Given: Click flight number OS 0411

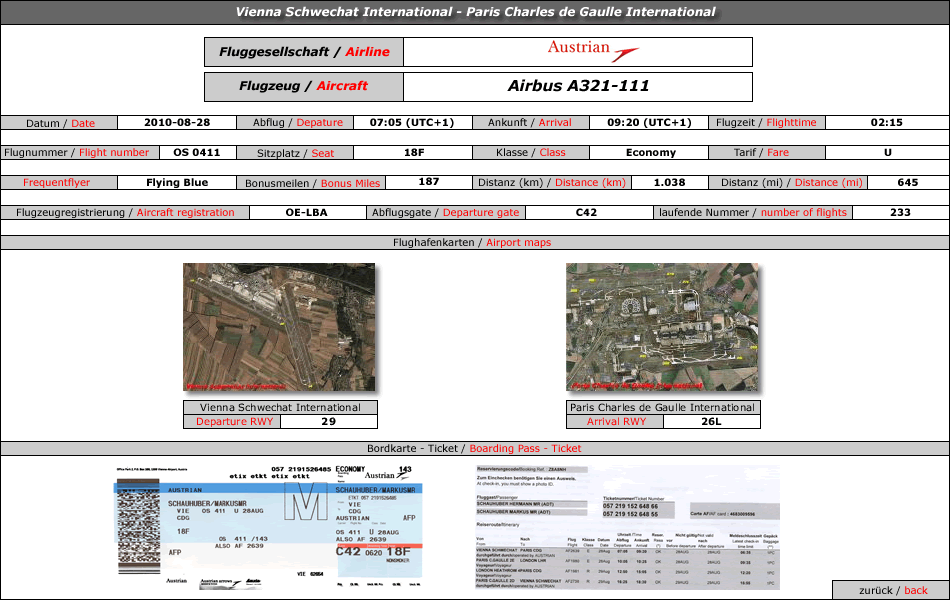Looking at the screenshot, I should click(197, 153).
